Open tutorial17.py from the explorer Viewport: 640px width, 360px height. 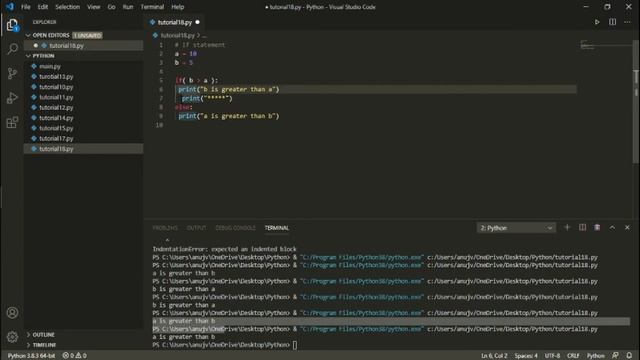(x=56, y=138)
